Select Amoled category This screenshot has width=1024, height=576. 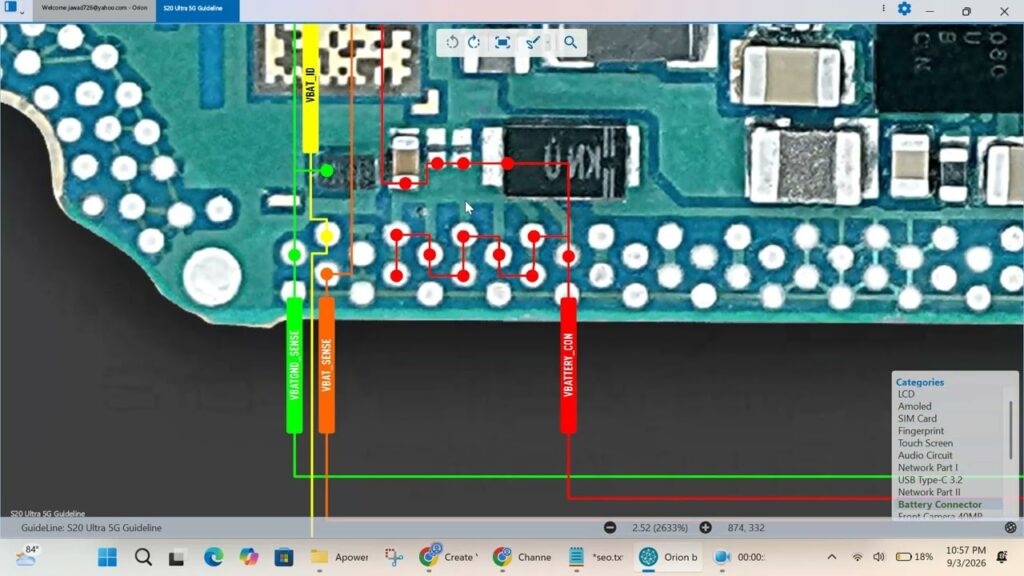pos(914,406)
